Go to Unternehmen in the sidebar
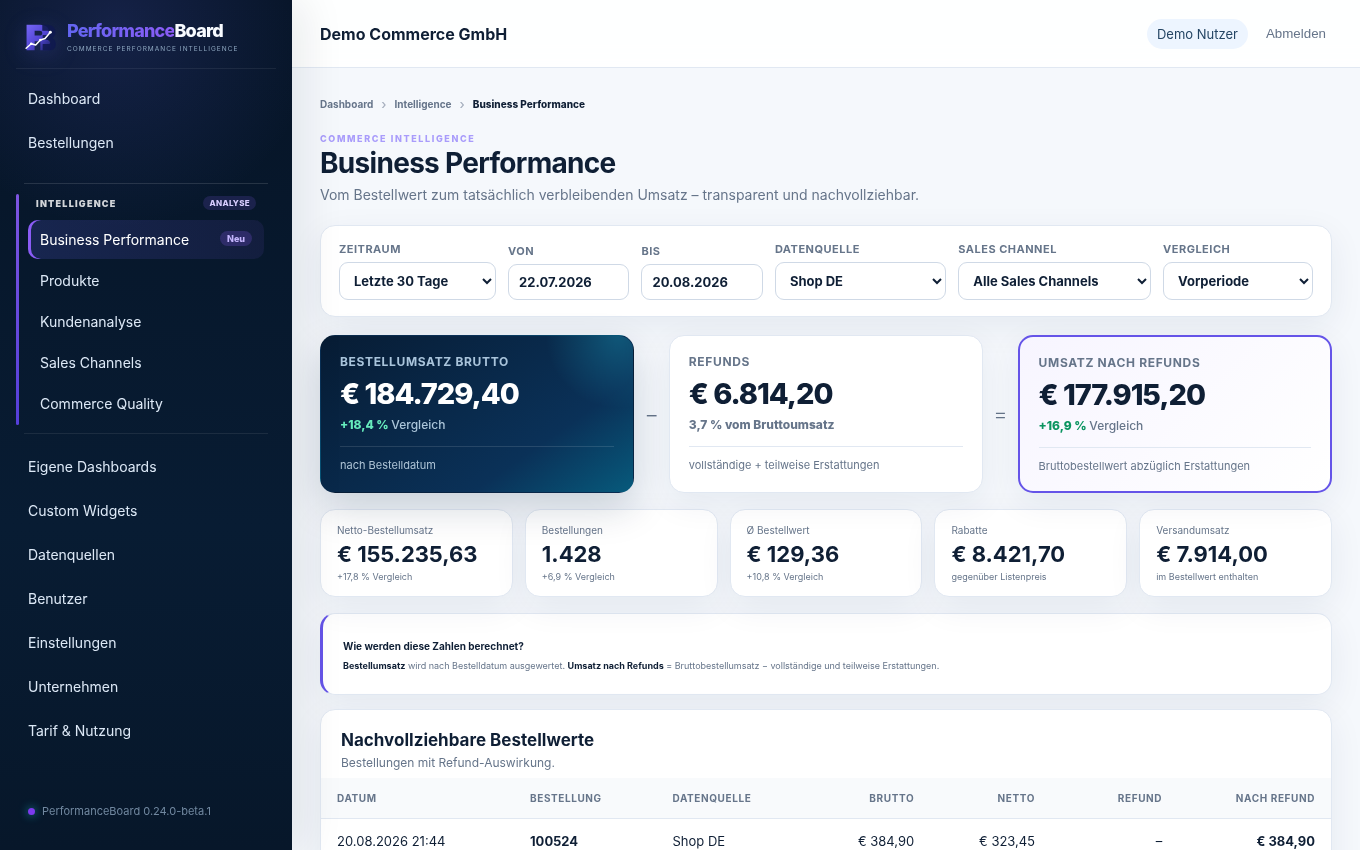1360x850 pixels. [x=146, y=687]
